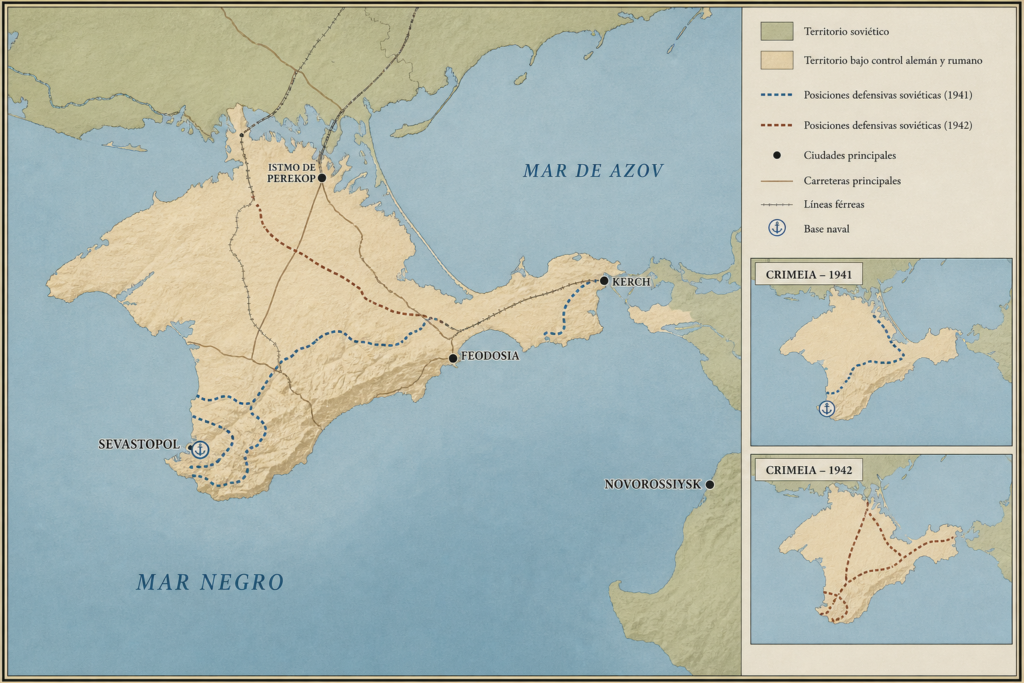Click the brown Carreteras principales line sample
This screenshot has height=683, width=1024.
(x=776, y=181)
